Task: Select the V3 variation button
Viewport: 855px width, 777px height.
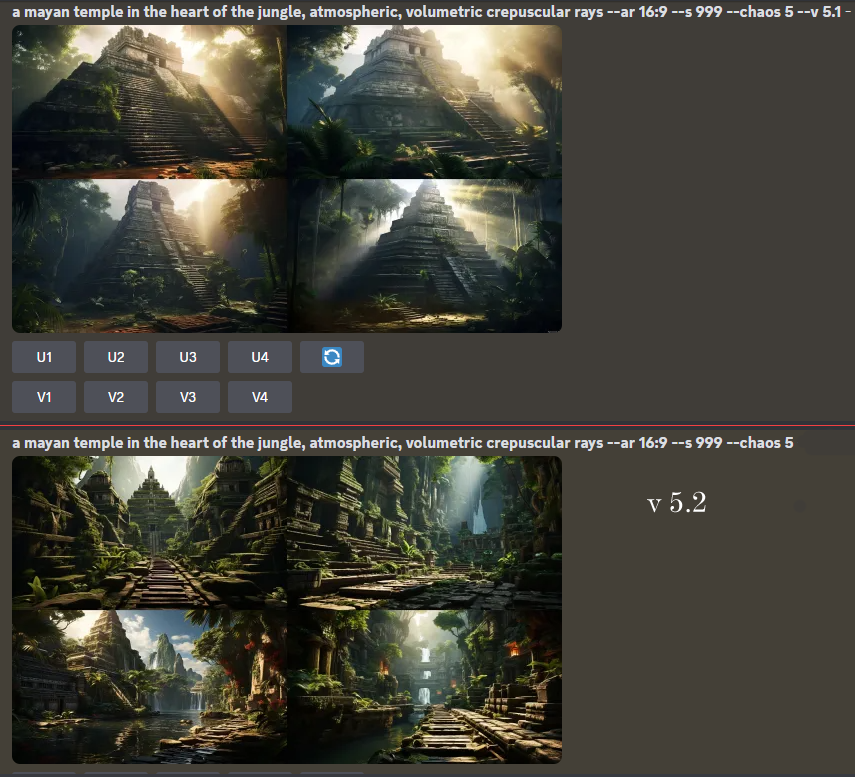Action: (188, 397)
